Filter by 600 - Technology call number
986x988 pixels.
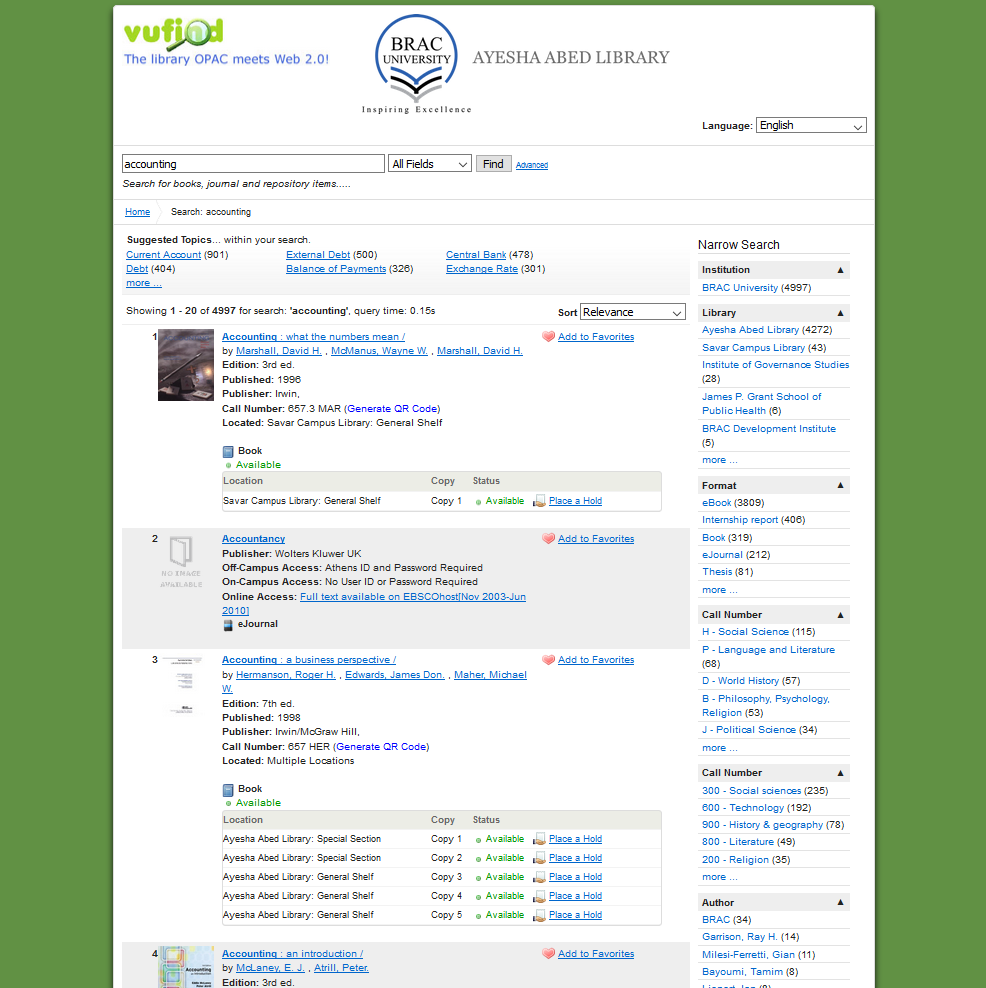pyautogui.click(x=743, y=808)
